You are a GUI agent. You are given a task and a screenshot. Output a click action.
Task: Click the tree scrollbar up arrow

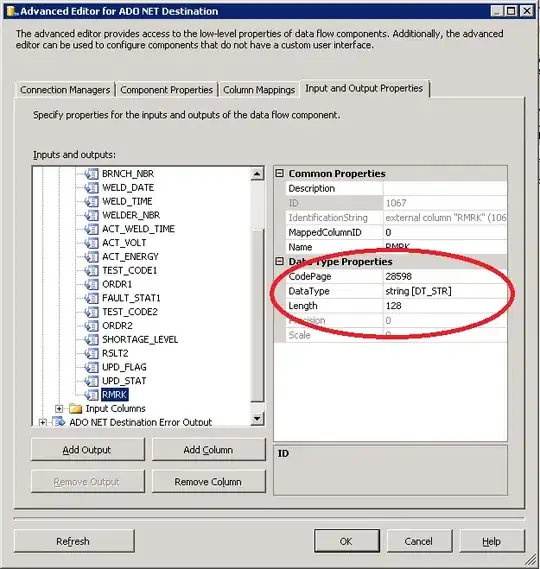click(257, 174)
